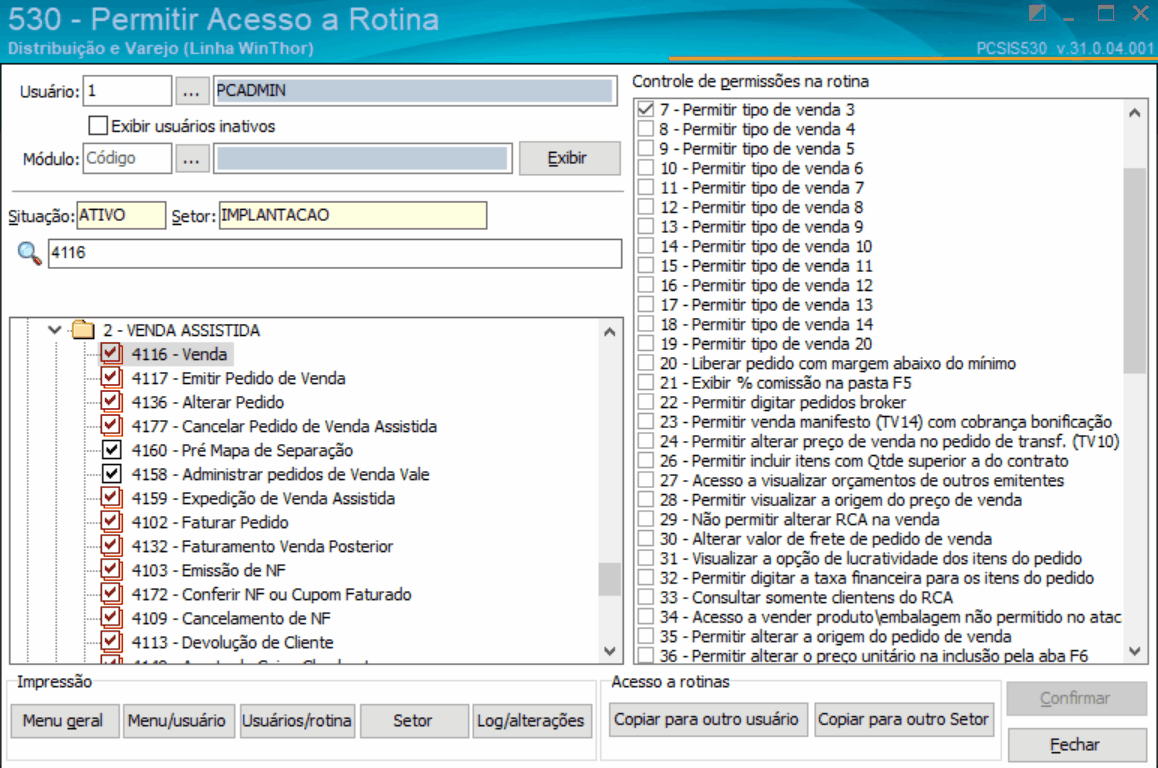Enable 20 - Liberar pedido com margem abaixo do mínimo

point(646,363)
